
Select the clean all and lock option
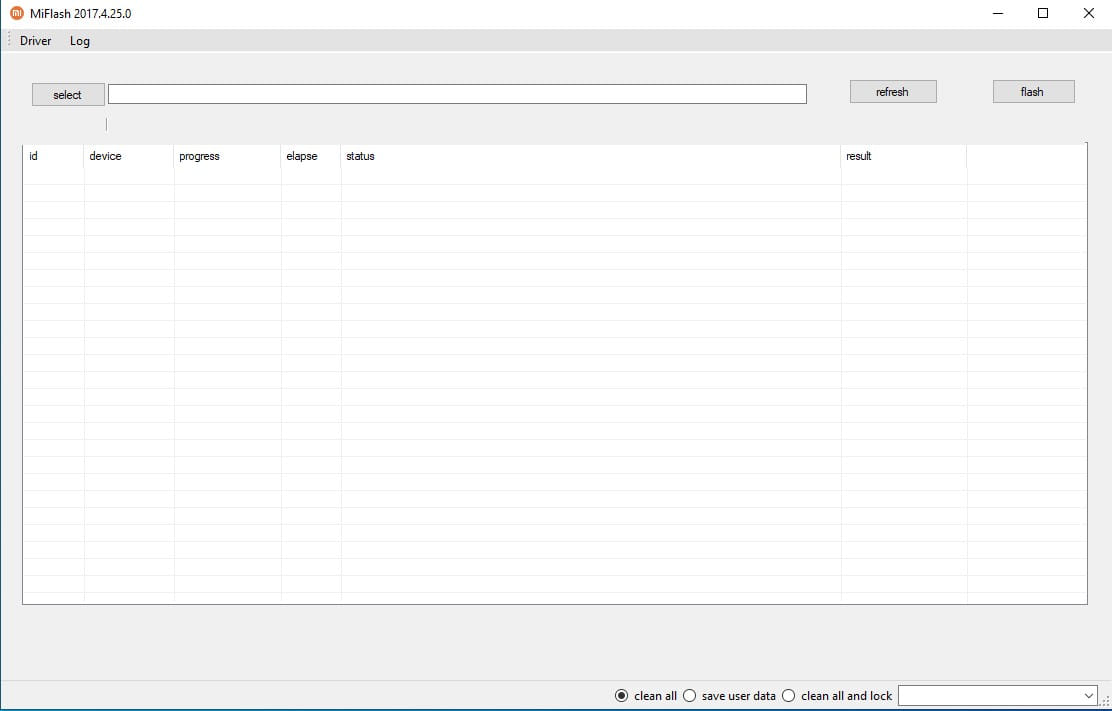click(x=788, y=696)
